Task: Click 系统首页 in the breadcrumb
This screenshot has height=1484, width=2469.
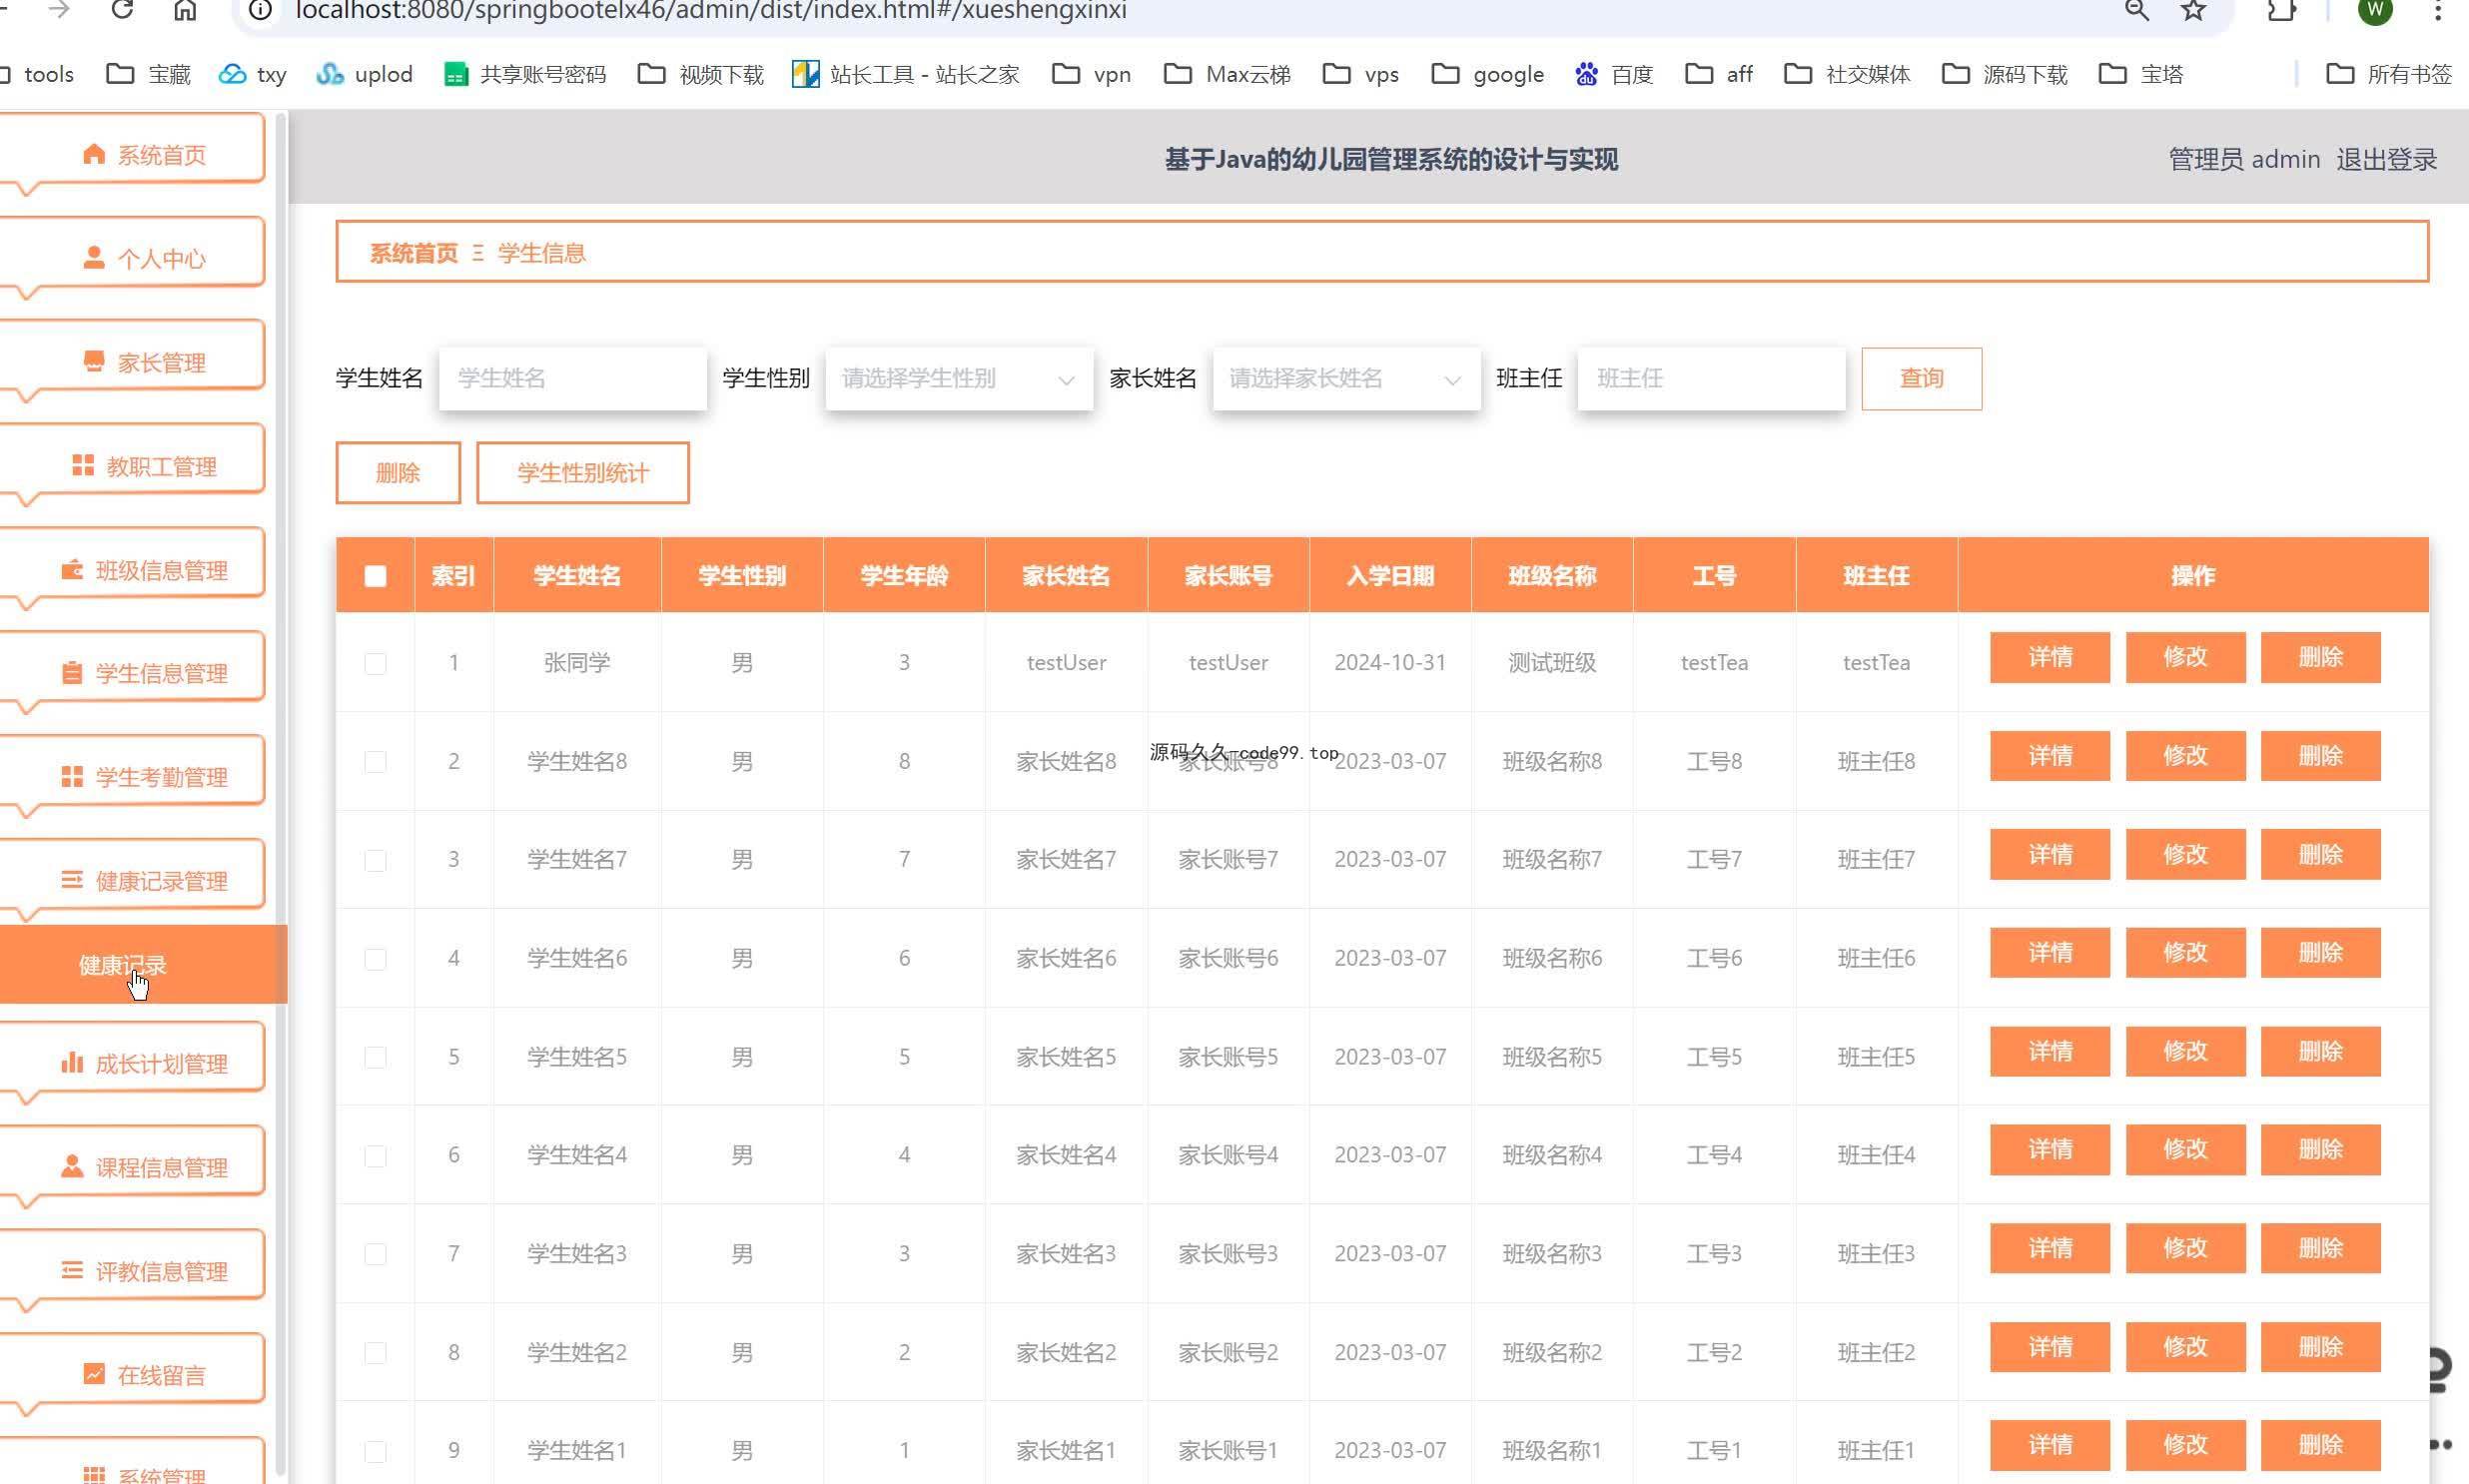Action: click(413, 253)
